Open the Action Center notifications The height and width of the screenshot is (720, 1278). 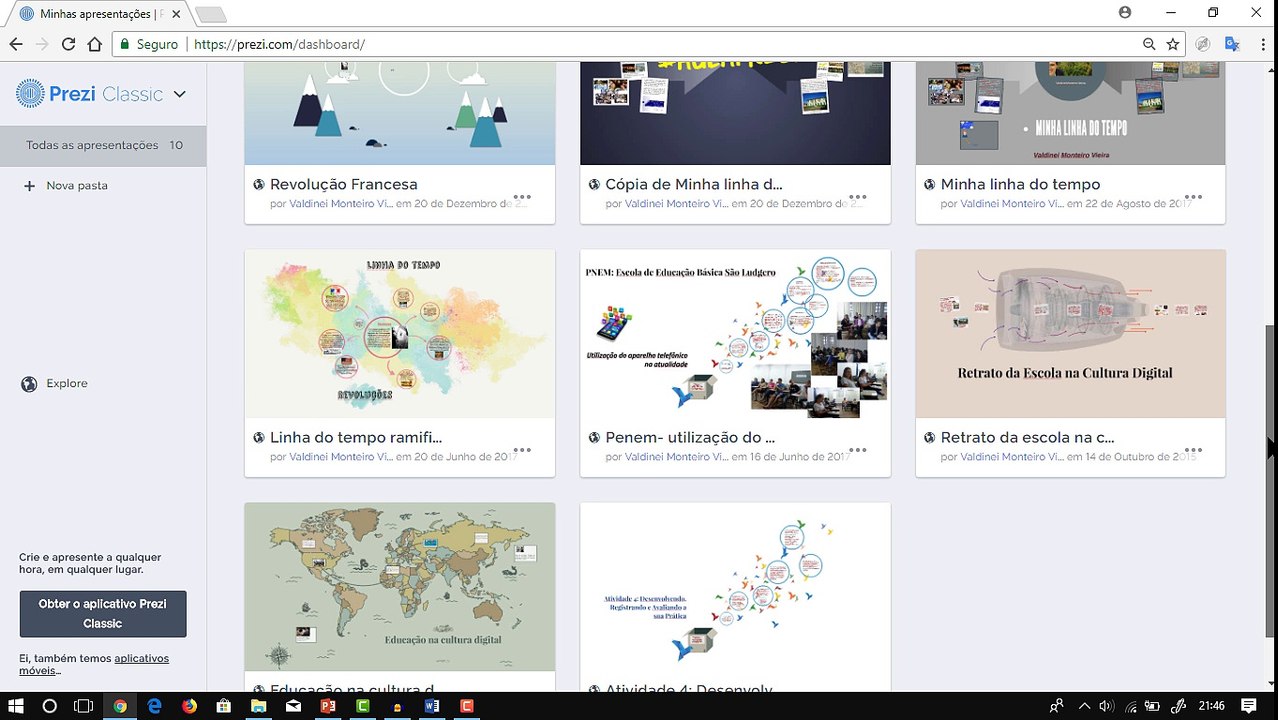1248,706
